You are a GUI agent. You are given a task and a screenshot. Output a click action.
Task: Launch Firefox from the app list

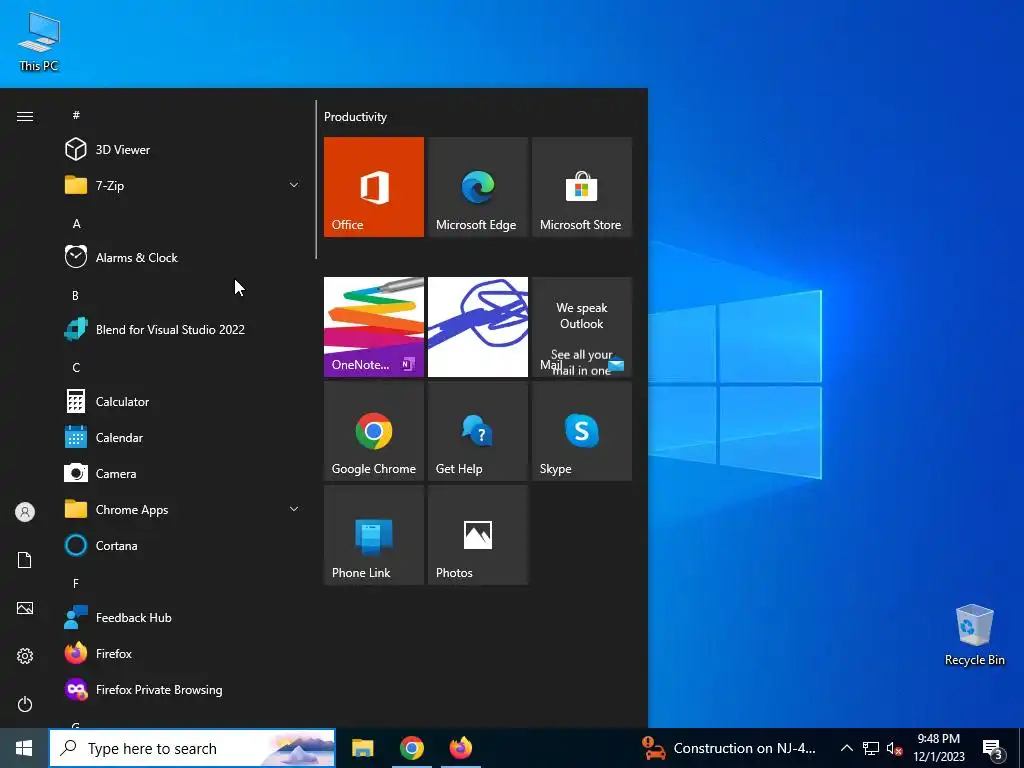[183, 653]
